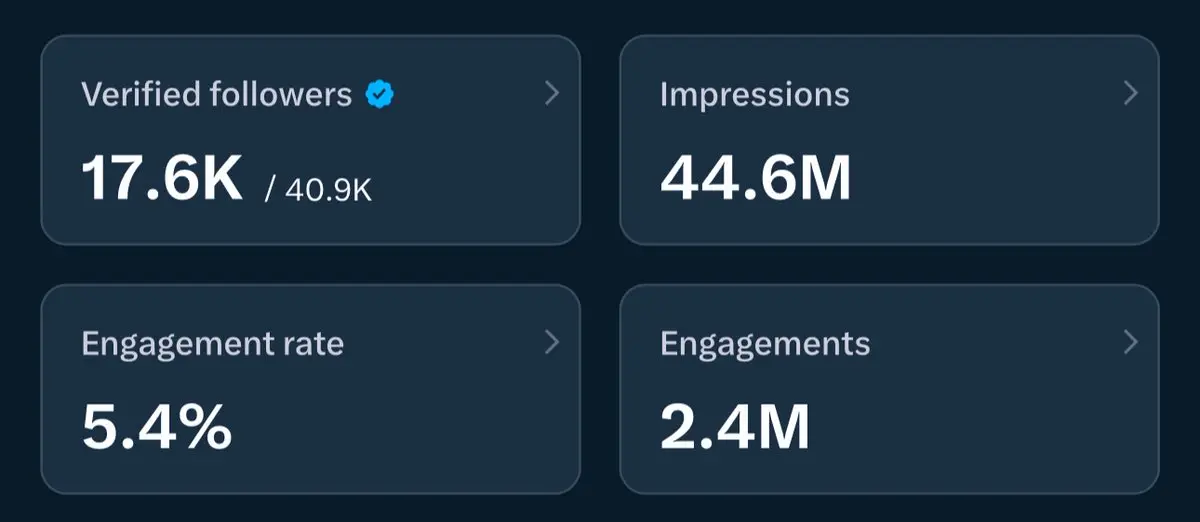Image resolution: width=1200 pixels, height=522 pixels.
Task: Click the 40.9K total followers figure
Action: [328, 190]
